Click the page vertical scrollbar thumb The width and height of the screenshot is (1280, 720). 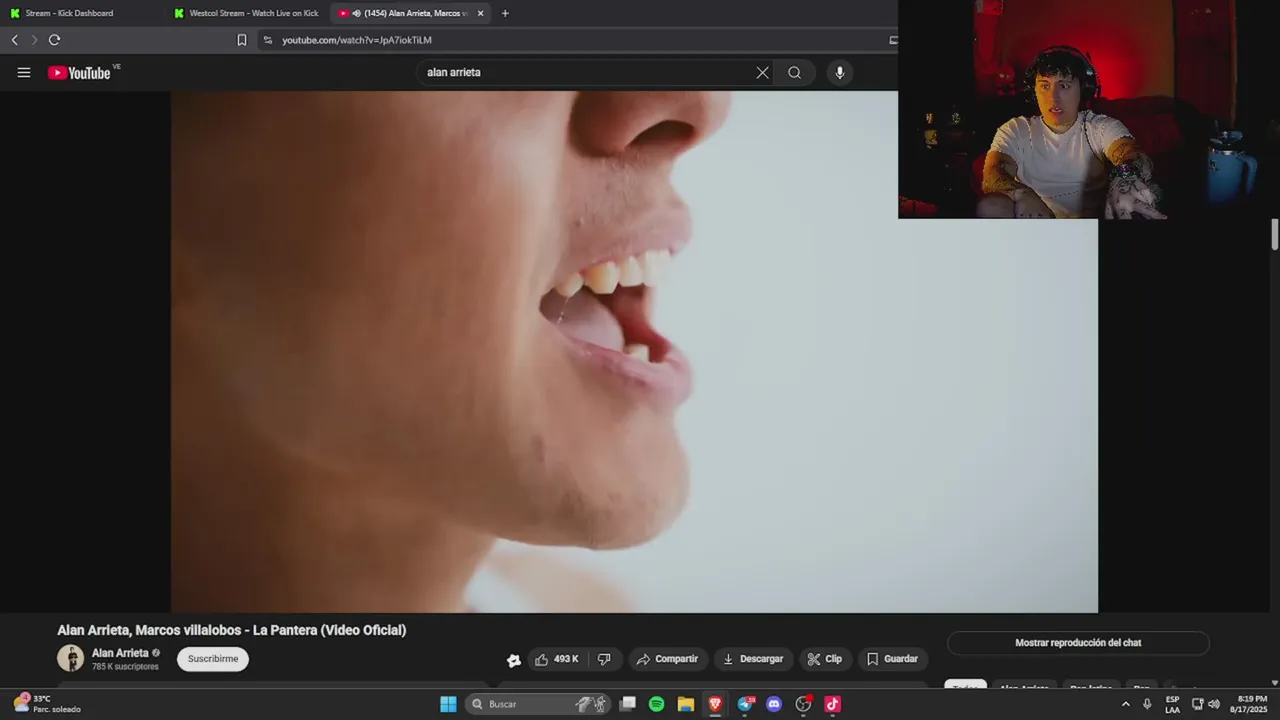[1274, 235]
